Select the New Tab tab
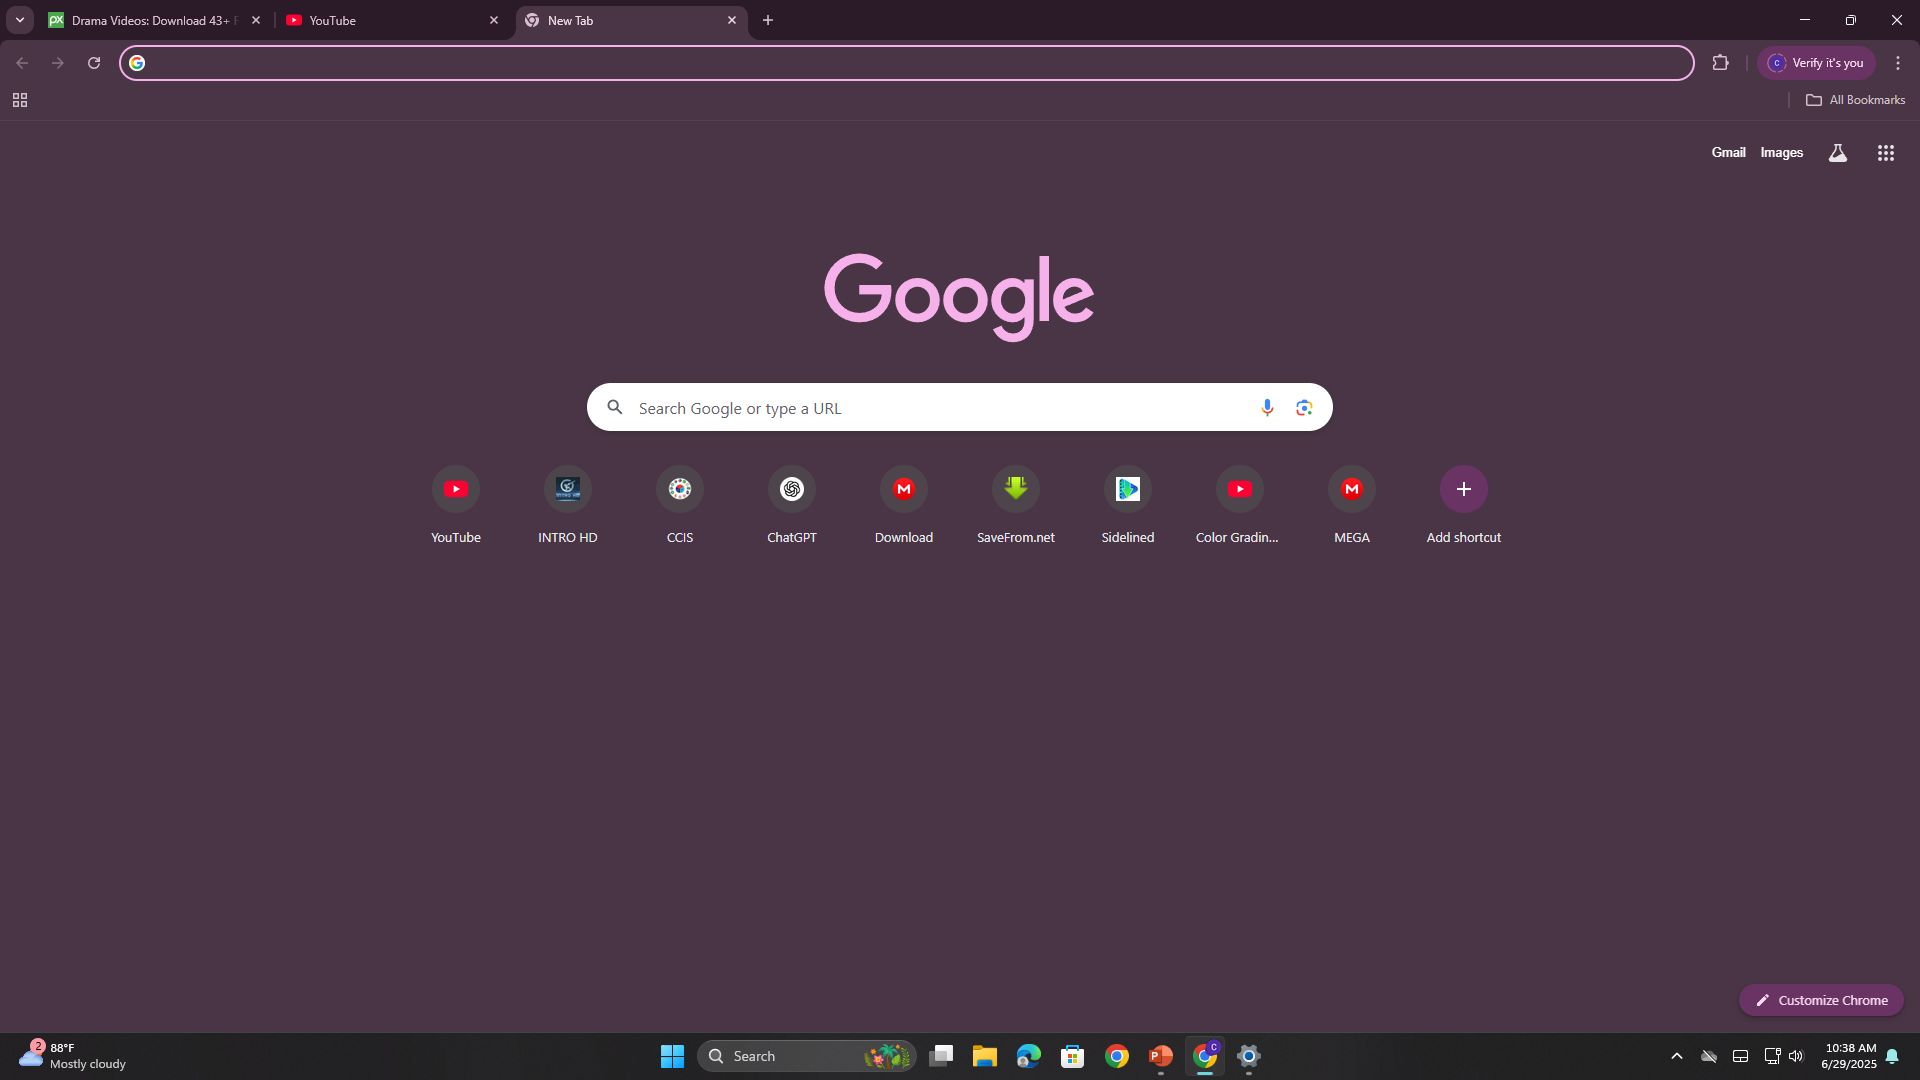The width and height of the screenshot is (1920, 1080). [x=630, y=20]
